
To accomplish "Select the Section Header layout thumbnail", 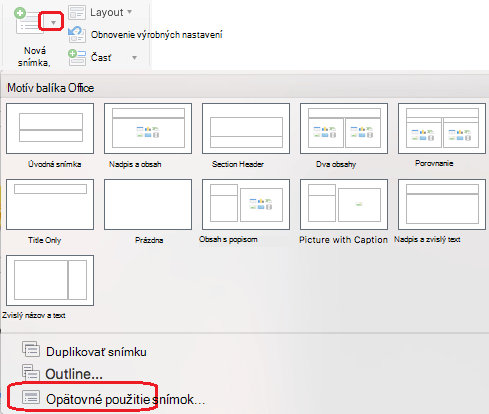I will click(246, 128).
